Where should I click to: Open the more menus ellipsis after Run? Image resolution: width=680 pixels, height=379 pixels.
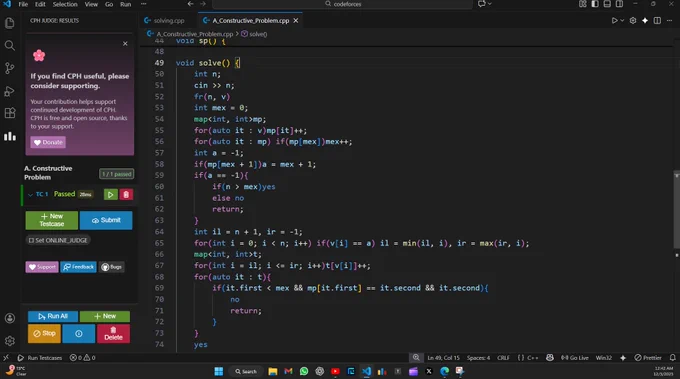[144, 4]
